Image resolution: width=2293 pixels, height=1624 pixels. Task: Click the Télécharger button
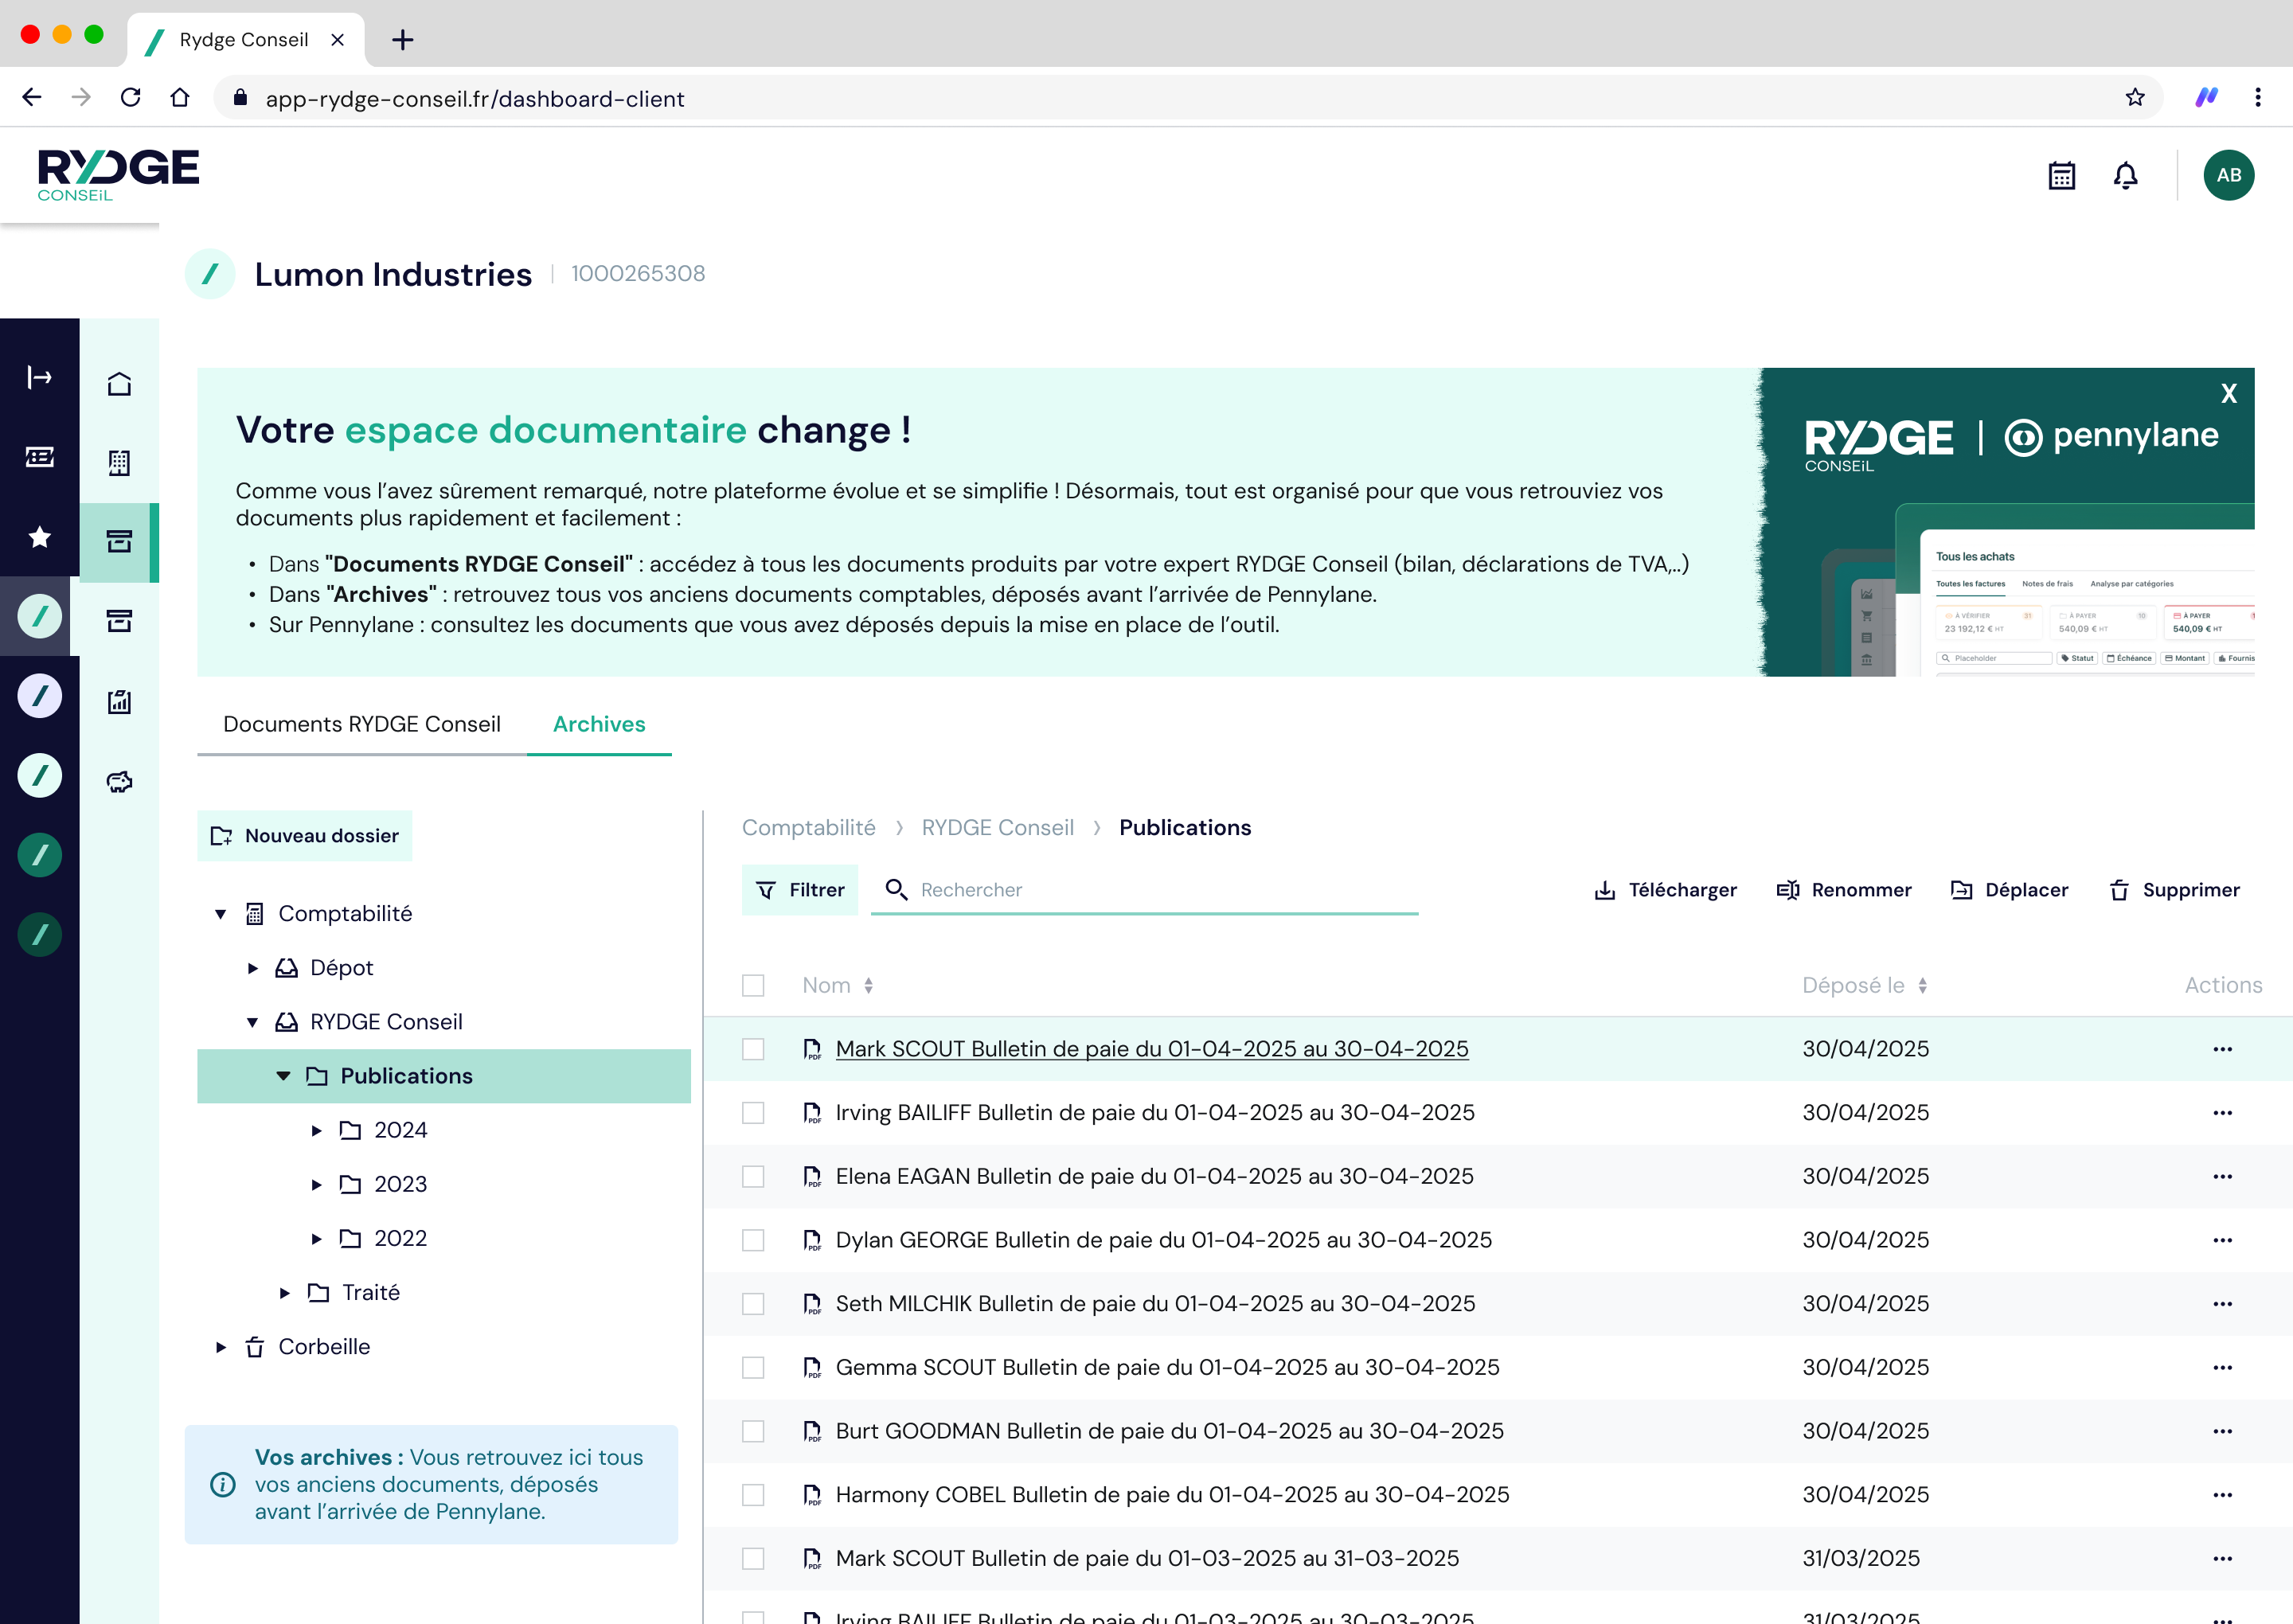tap(1664, 890)
